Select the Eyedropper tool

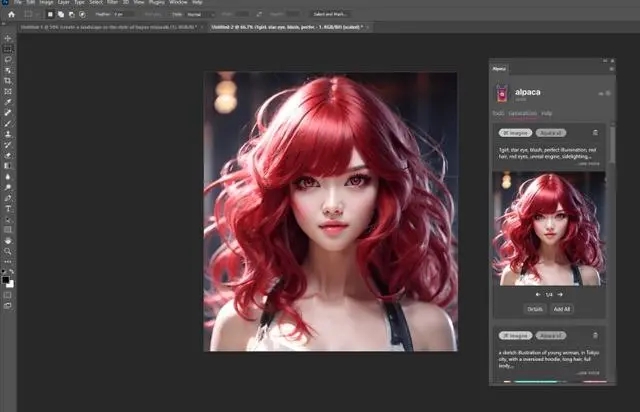pos(8,102)
